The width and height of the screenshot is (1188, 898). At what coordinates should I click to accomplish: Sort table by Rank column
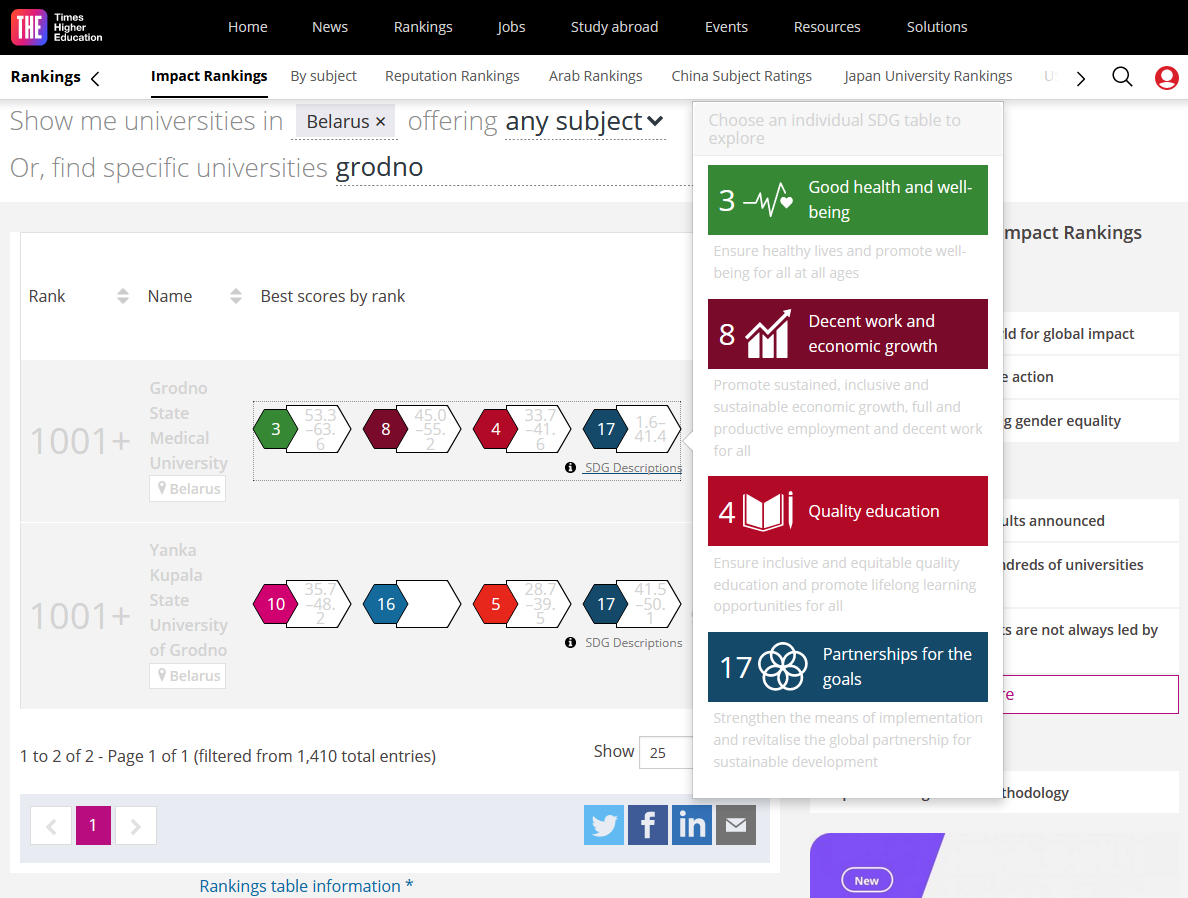point(123,296)
